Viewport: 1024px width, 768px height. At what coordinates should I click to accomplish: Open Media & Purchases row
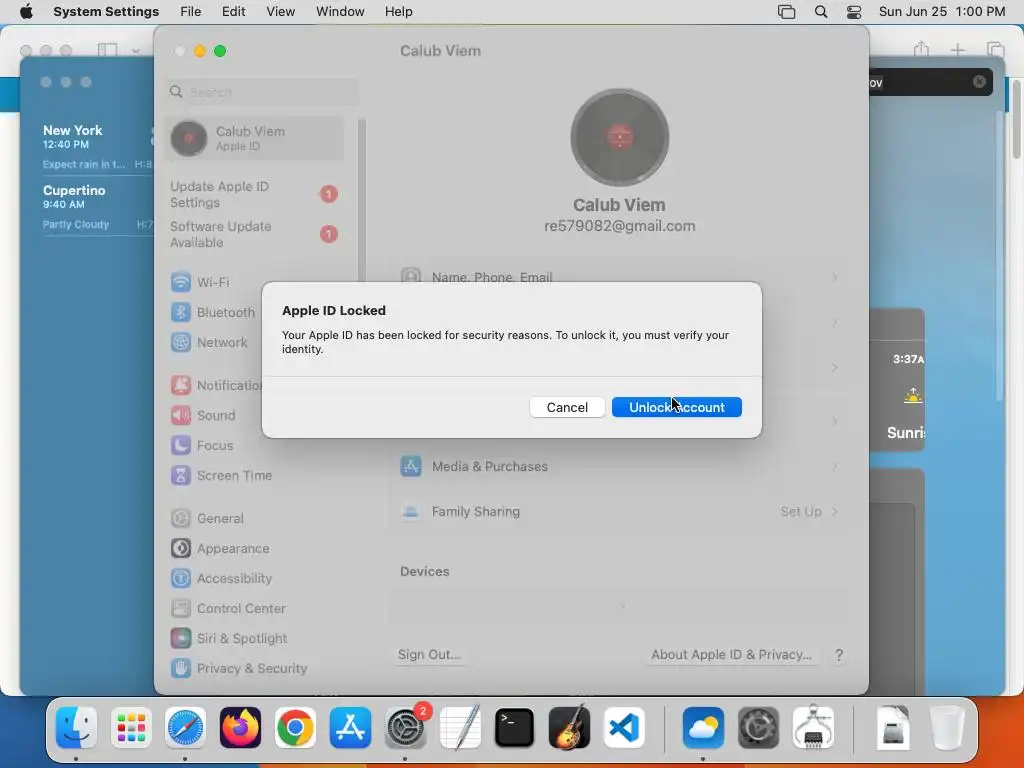619,466
